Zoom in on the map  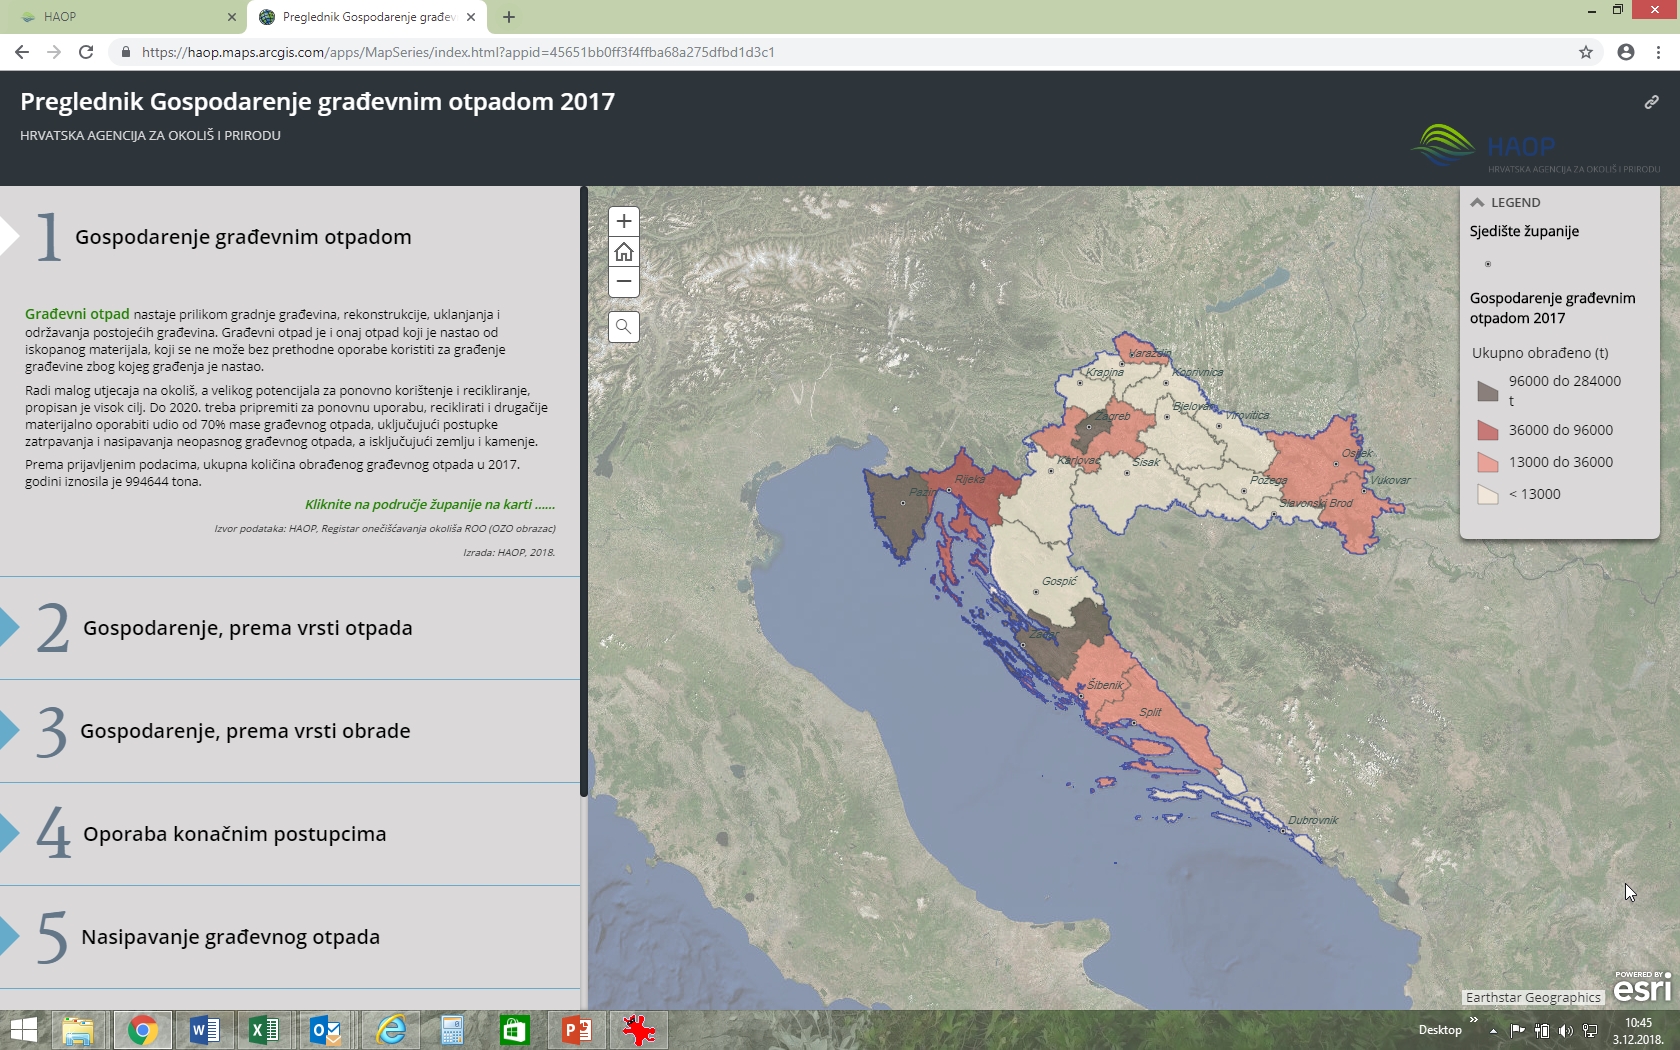(x=623, y=221)
